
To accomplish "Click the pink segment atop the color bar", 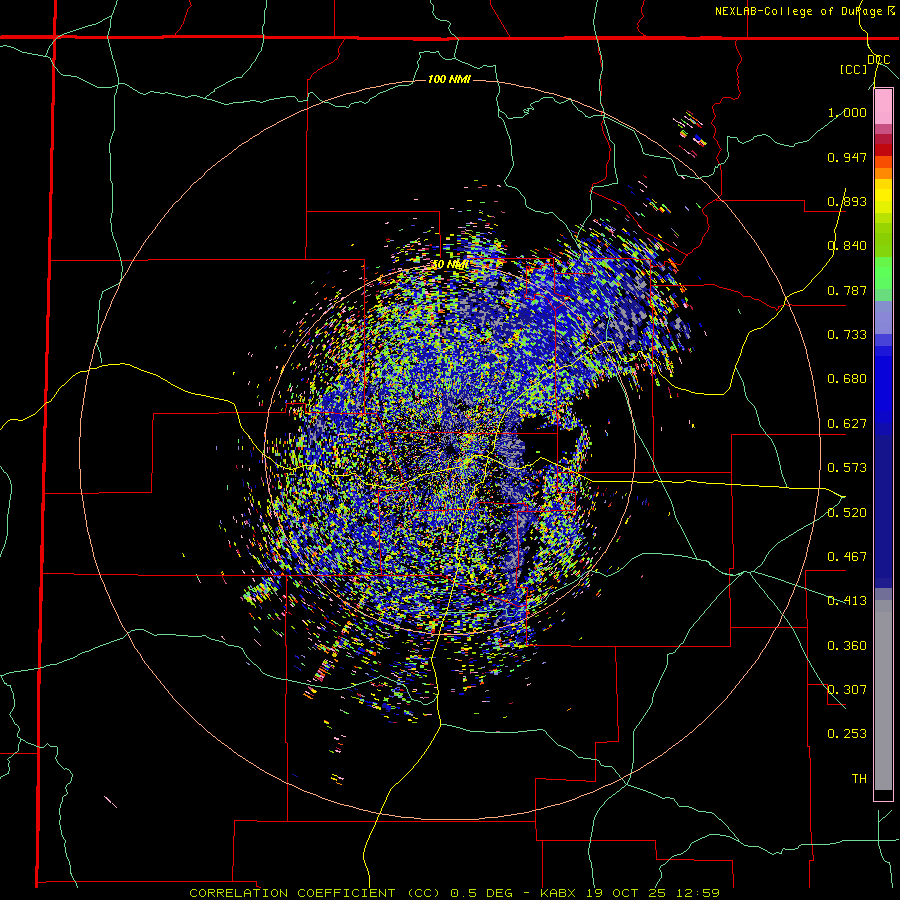I will pyautogui.click(x=883, y=107).
